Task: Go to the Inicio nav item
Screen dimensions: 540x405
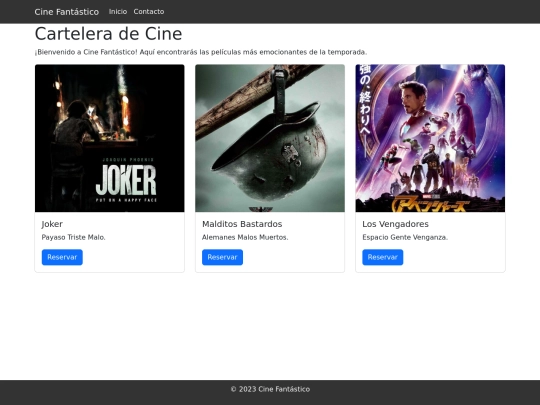Action: tap(118, 12)
